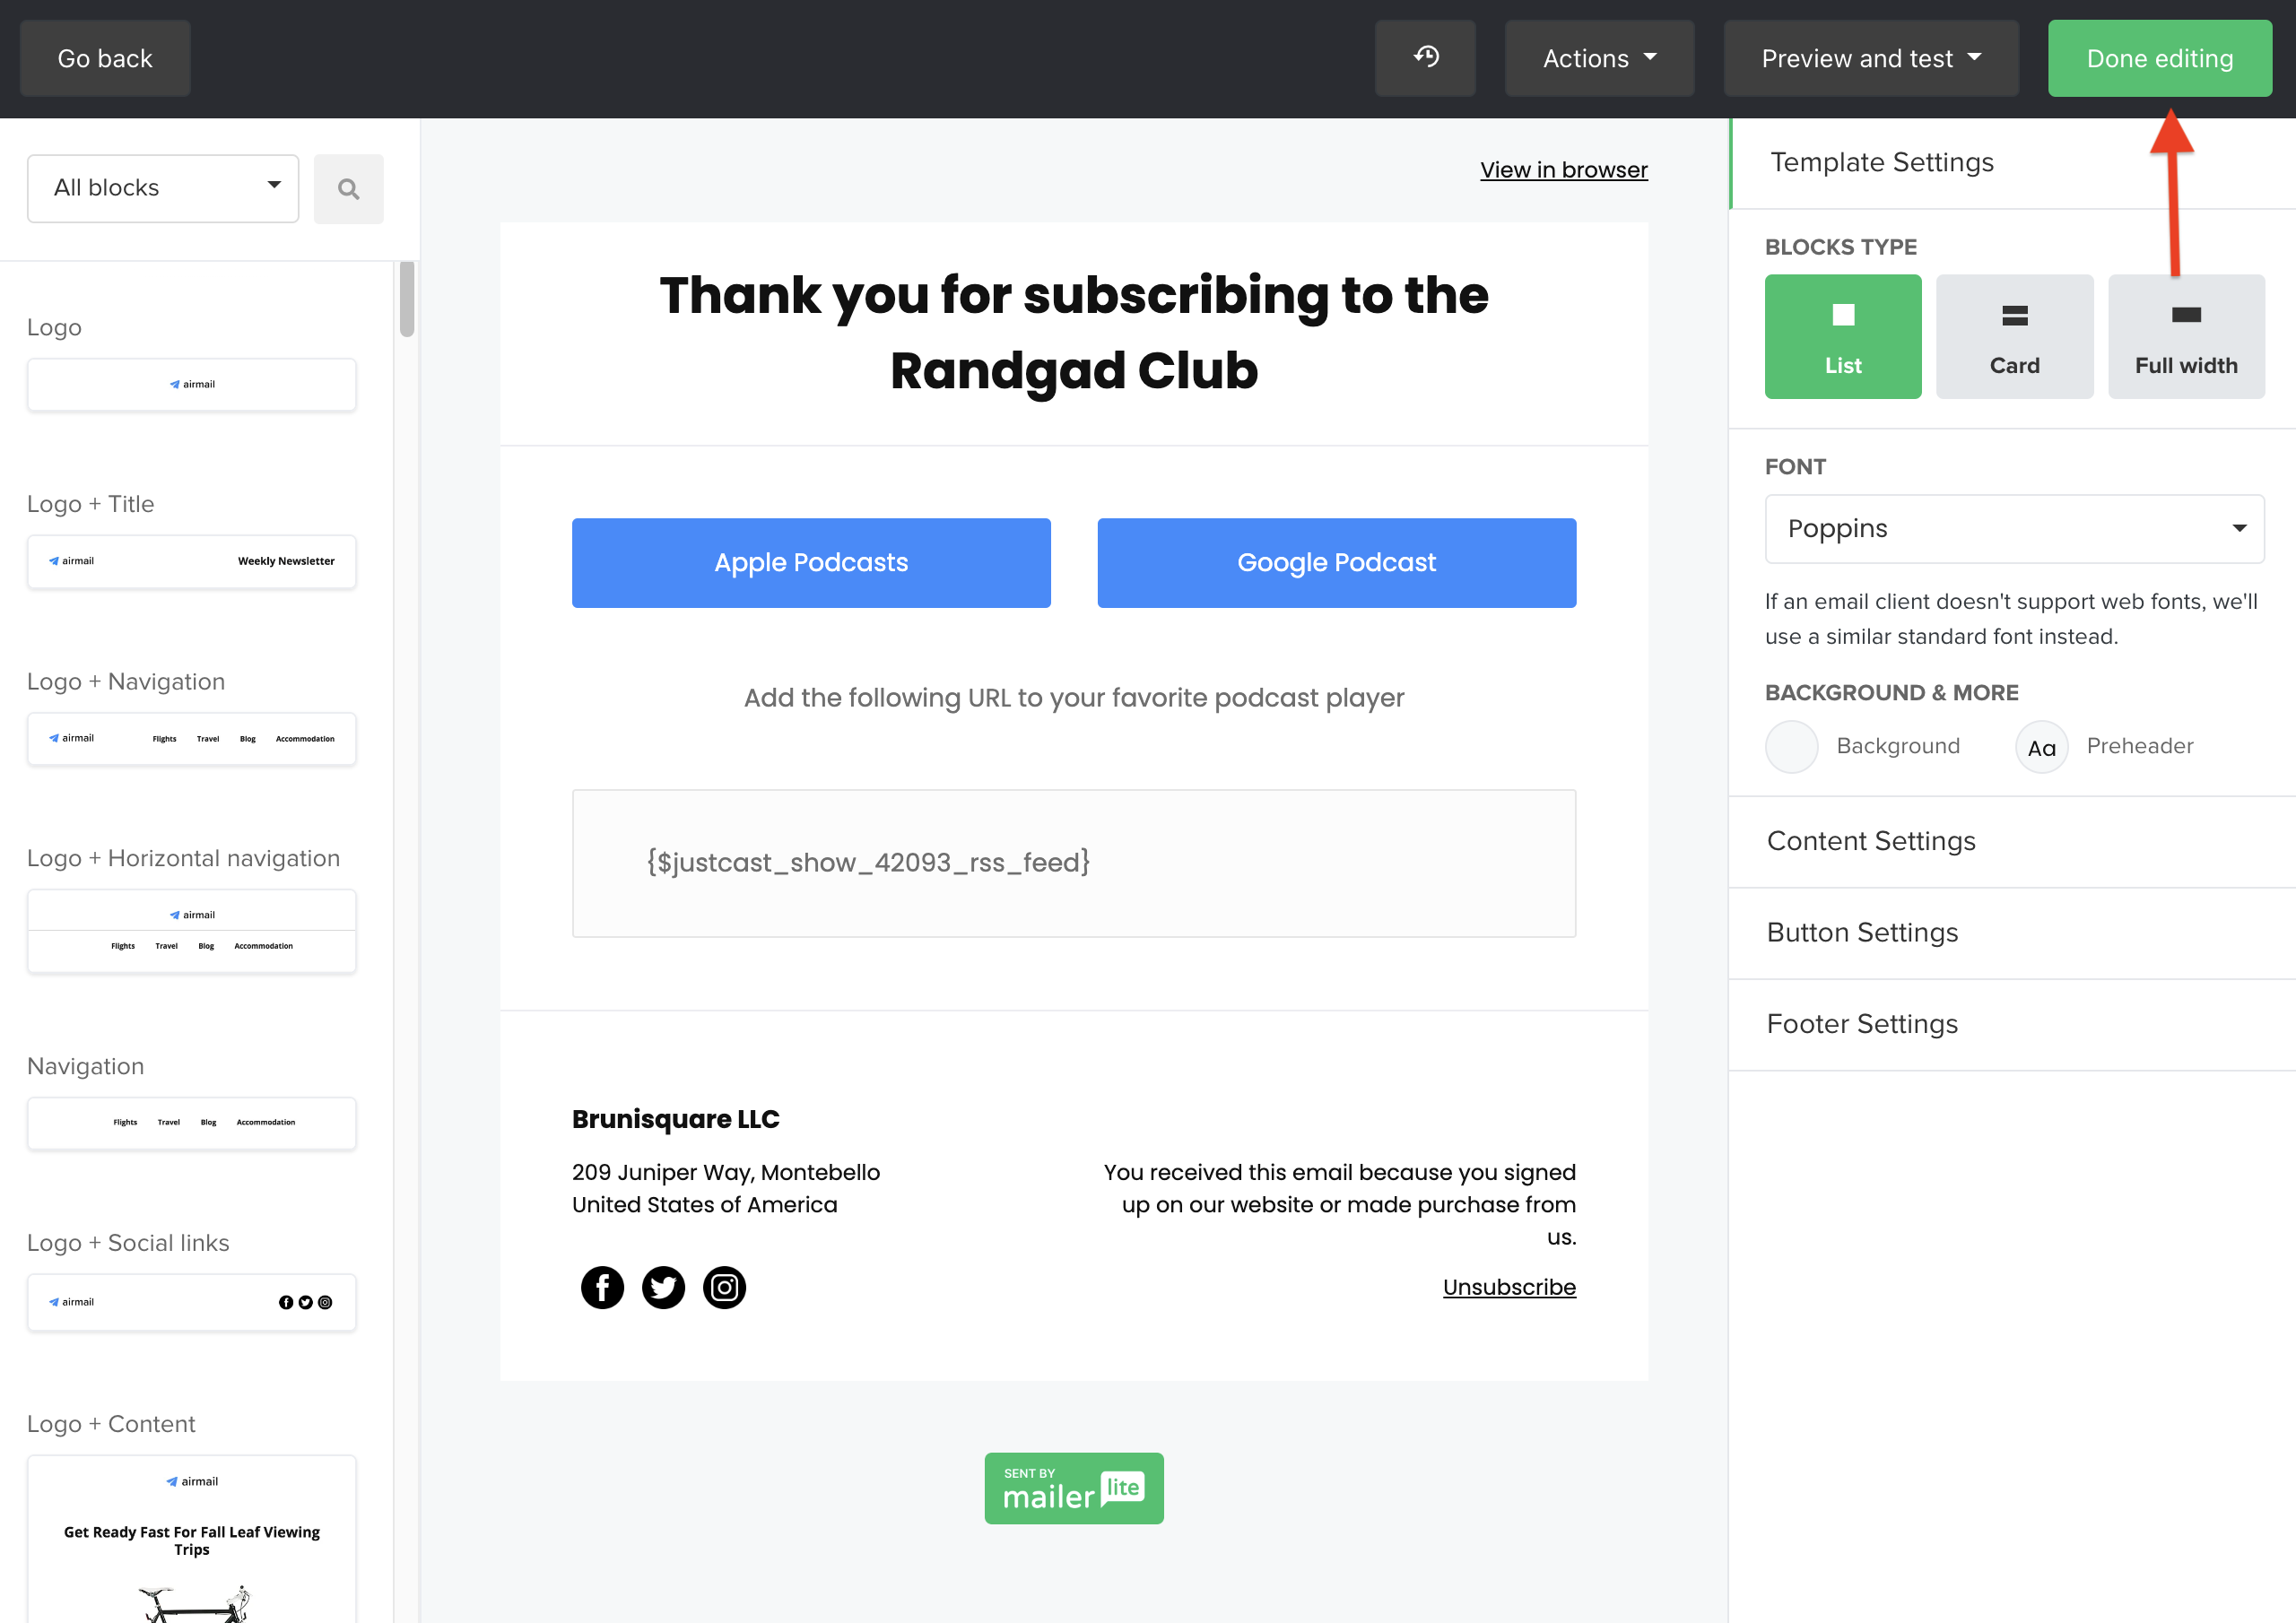Click the Unsubscribe link

tap(1509, 1287)
